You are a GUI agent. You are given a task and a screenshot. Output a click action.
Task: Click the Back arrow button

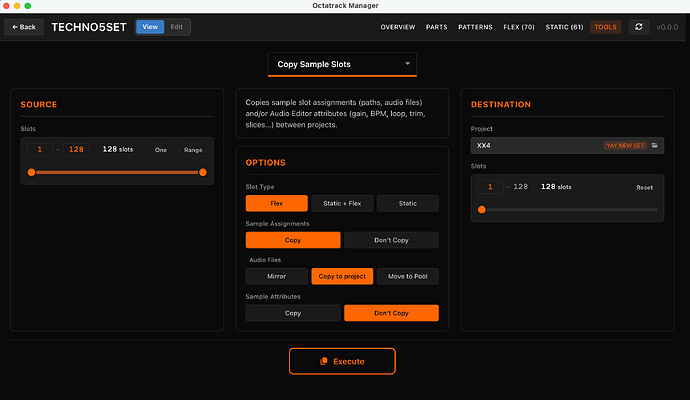[24, 27]
